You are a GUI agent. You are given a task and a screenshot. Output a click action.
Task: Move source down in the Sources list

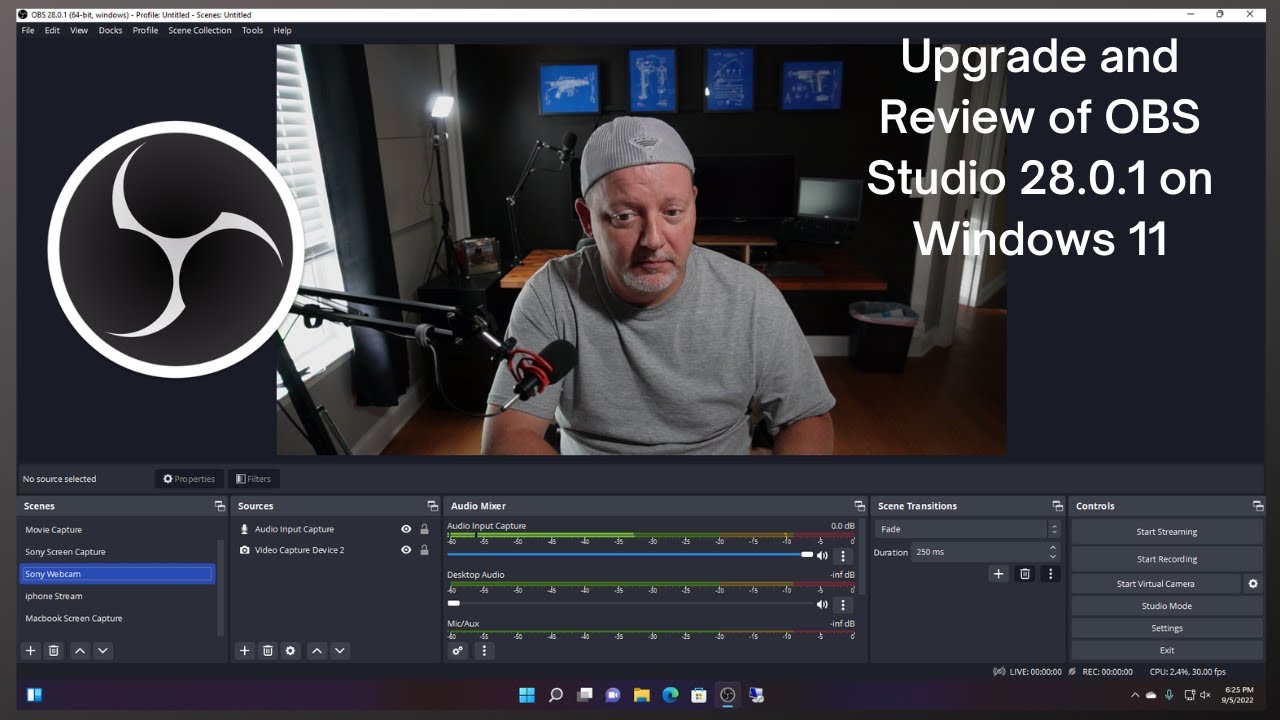[340, 650]
